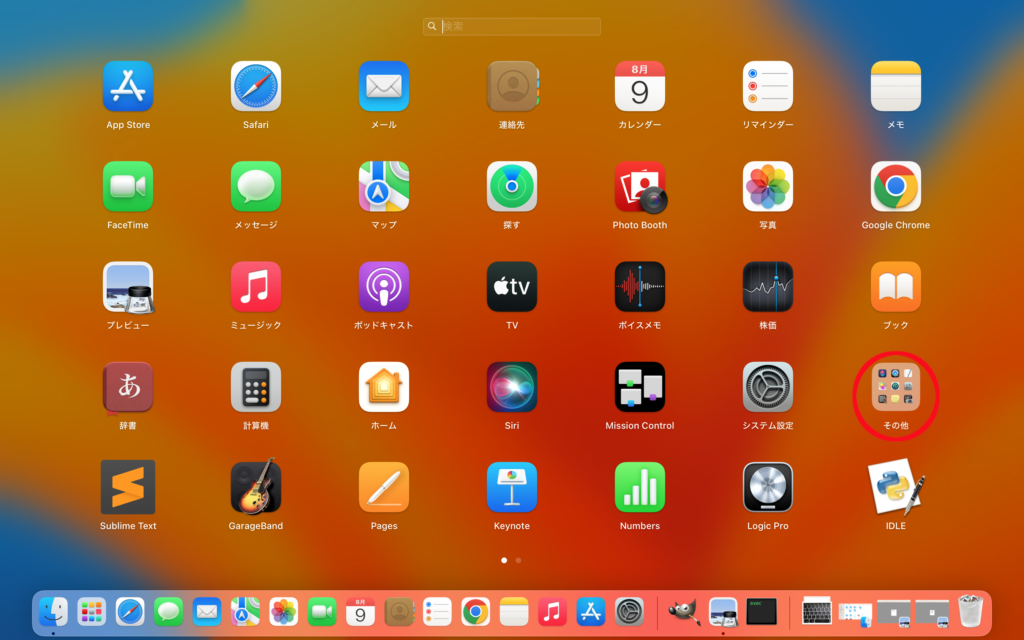Open Finder from the Dock

[53, 612]
